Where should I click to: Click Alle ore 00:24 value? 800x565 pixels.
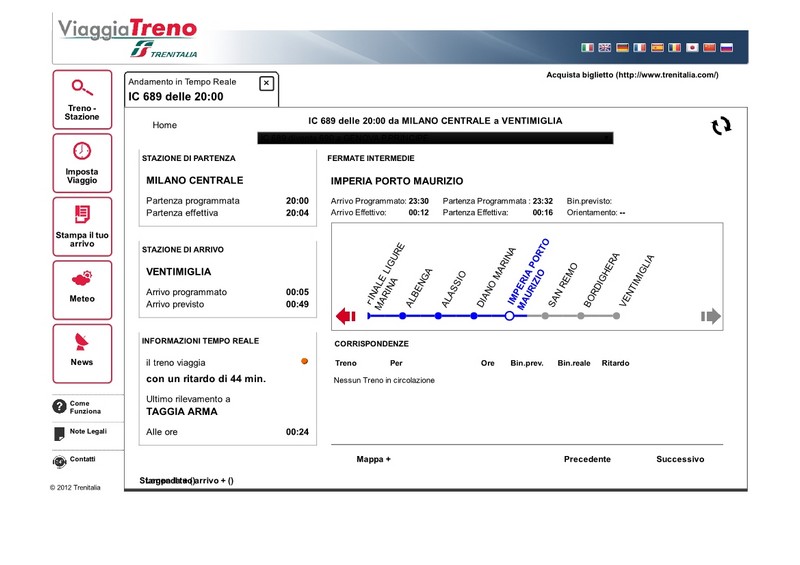[x=297, y=432]
